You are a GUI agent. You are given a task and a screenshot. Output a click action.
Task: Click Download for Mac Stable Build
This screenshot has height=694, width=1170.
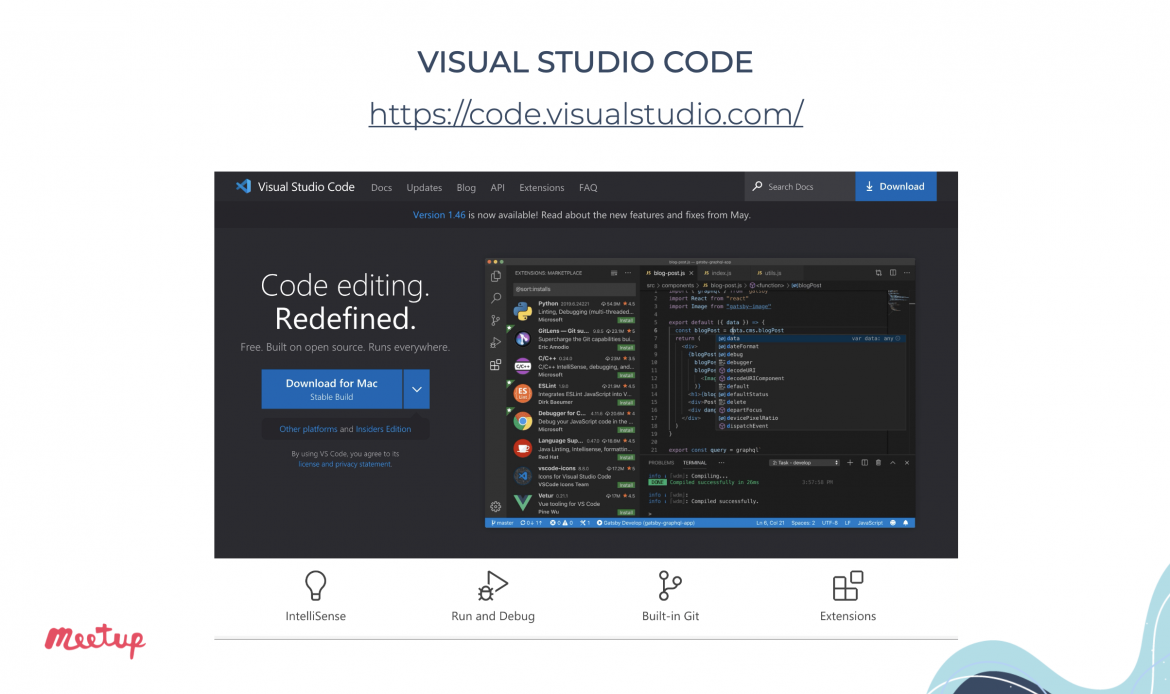pyautogui.click(x=332, y=389)
